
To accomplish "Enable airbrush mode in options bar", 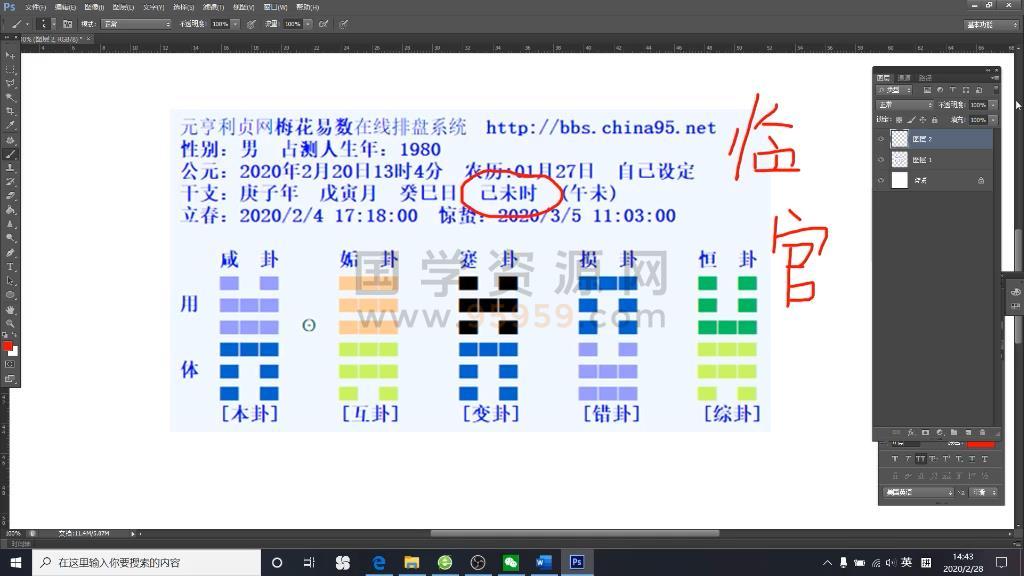I will pos(323,24).
